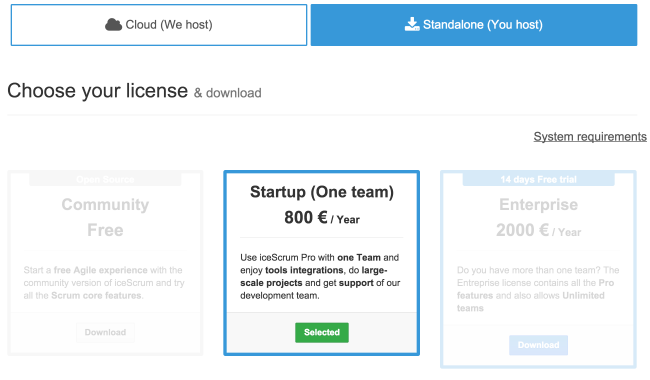Image resolution: width=650 pixels, height=380 pixels.
Task: Download the Enterprise license trial
Action: [x=538, y=345]
